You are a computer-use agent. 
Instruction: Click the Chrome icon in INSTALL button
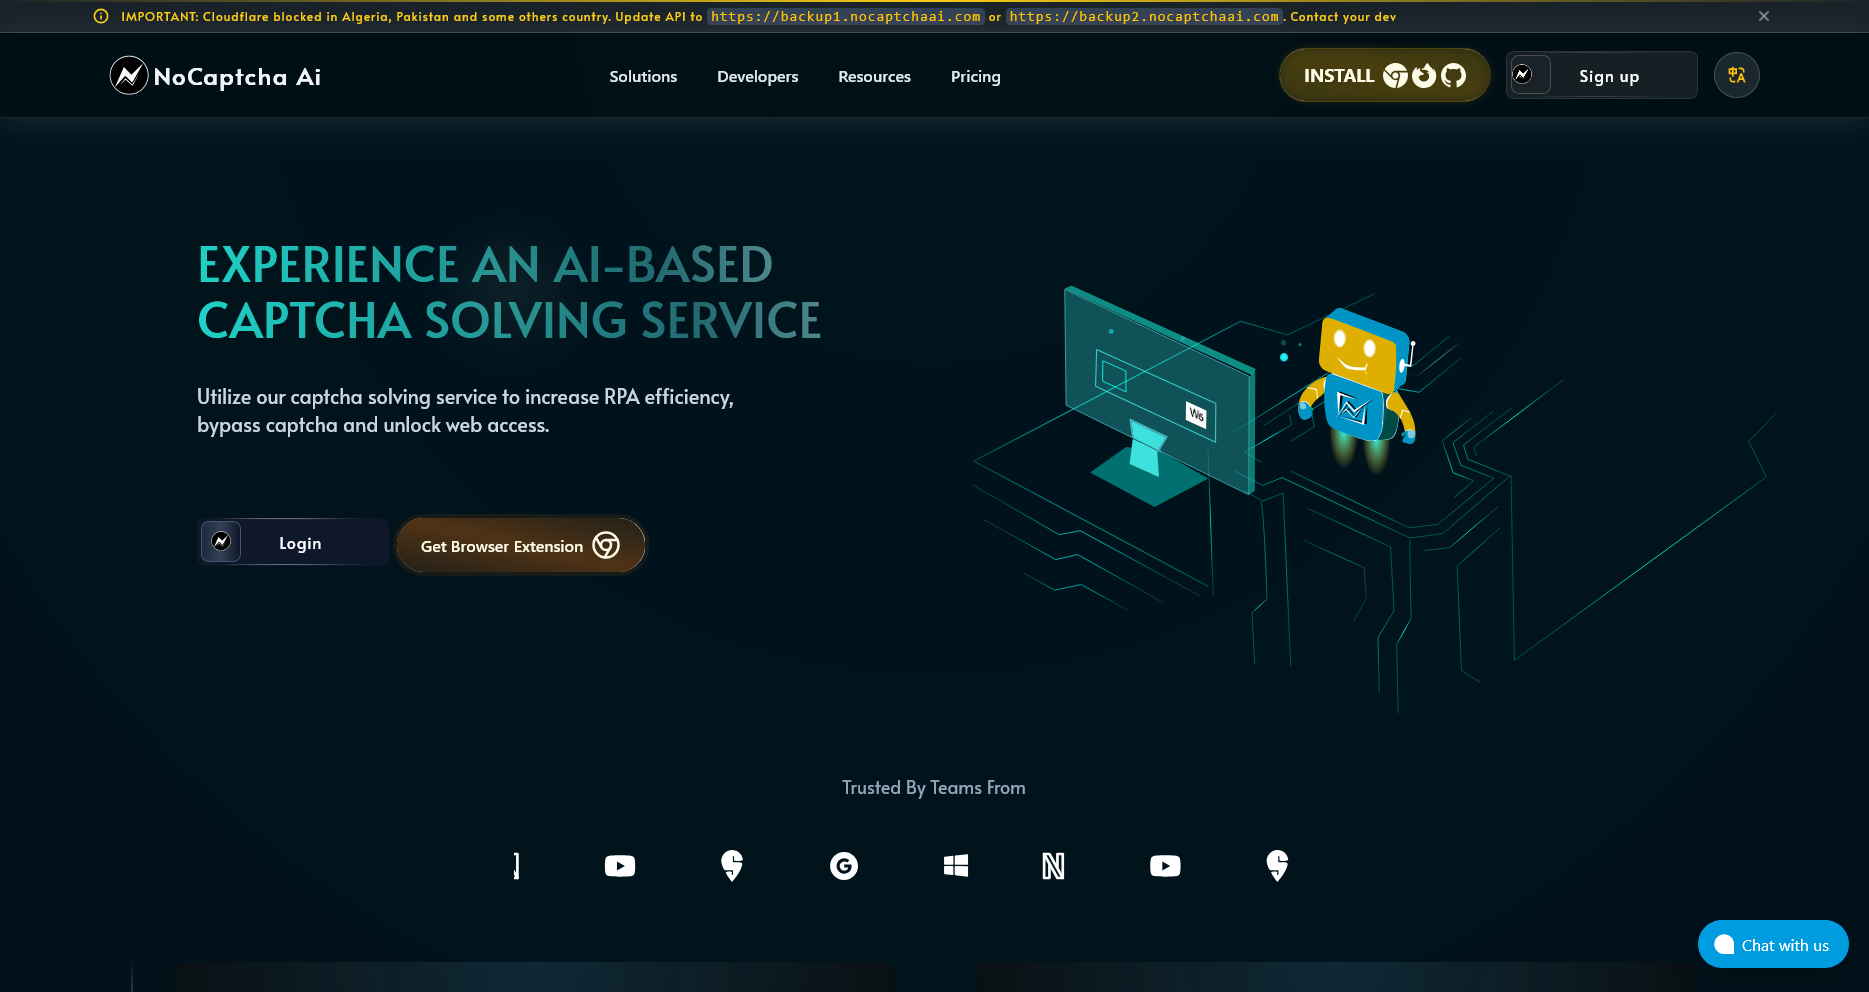(x=1395, y=76)
